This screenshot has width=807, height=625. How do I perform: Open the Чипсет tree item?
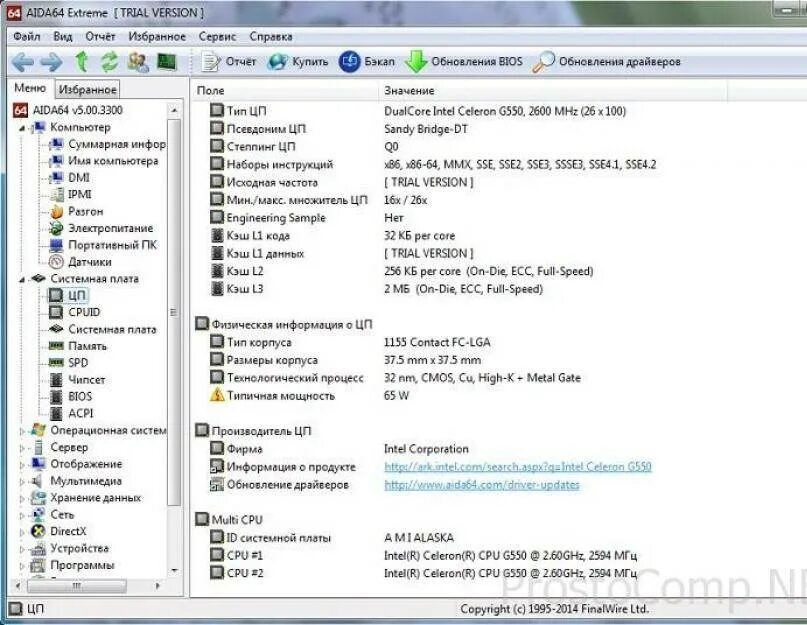(77, 380)
